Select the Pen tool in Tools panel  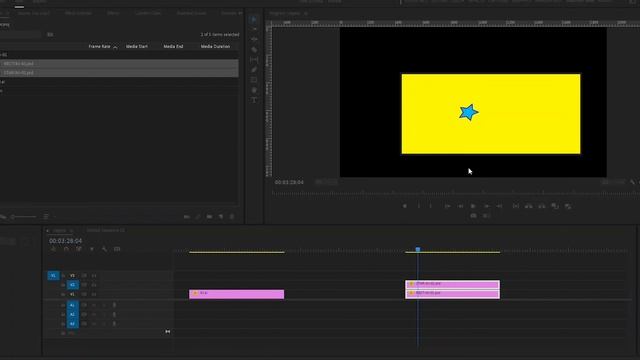[x=254, y=70]
